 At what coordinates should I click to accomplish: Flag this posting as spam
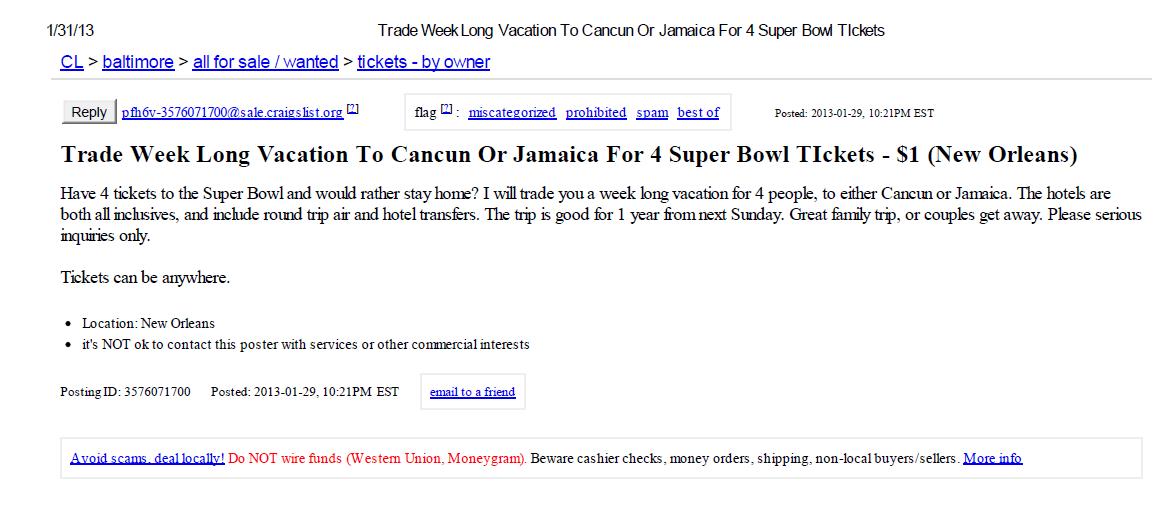point(652,113)
